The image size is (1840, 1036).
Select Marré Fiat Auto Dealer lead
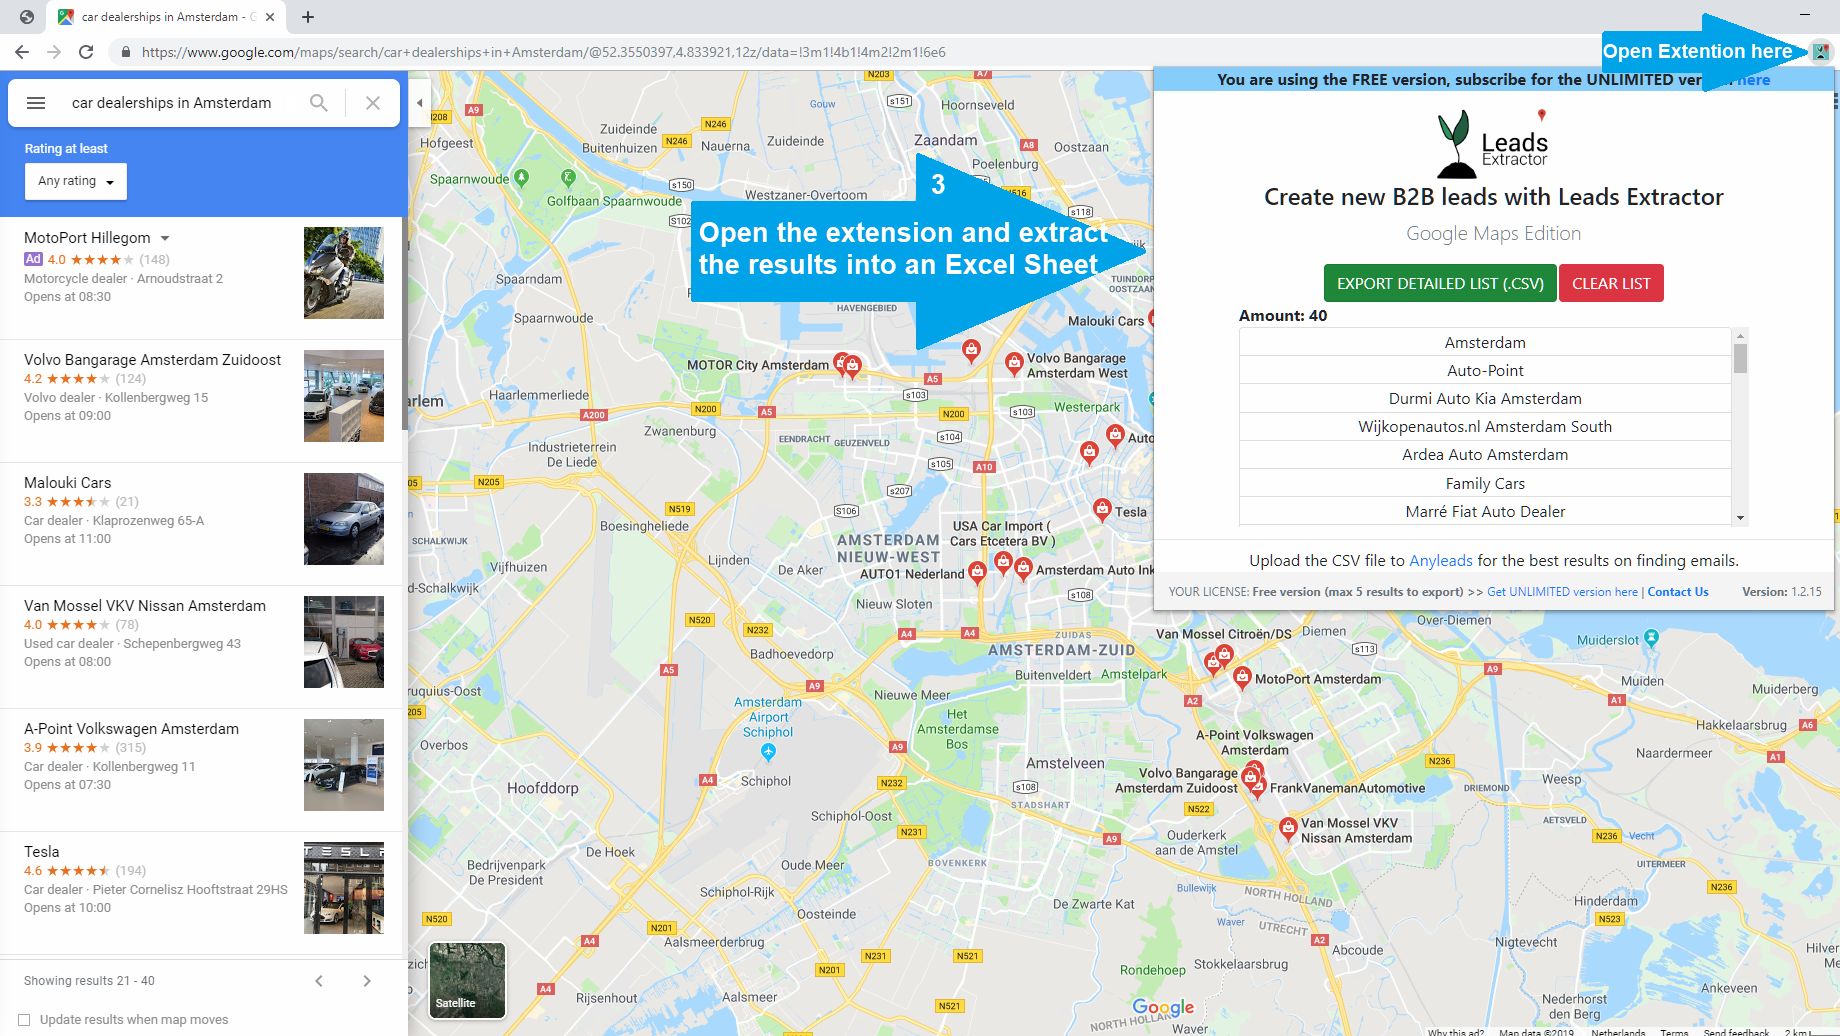coord(1485,512)
